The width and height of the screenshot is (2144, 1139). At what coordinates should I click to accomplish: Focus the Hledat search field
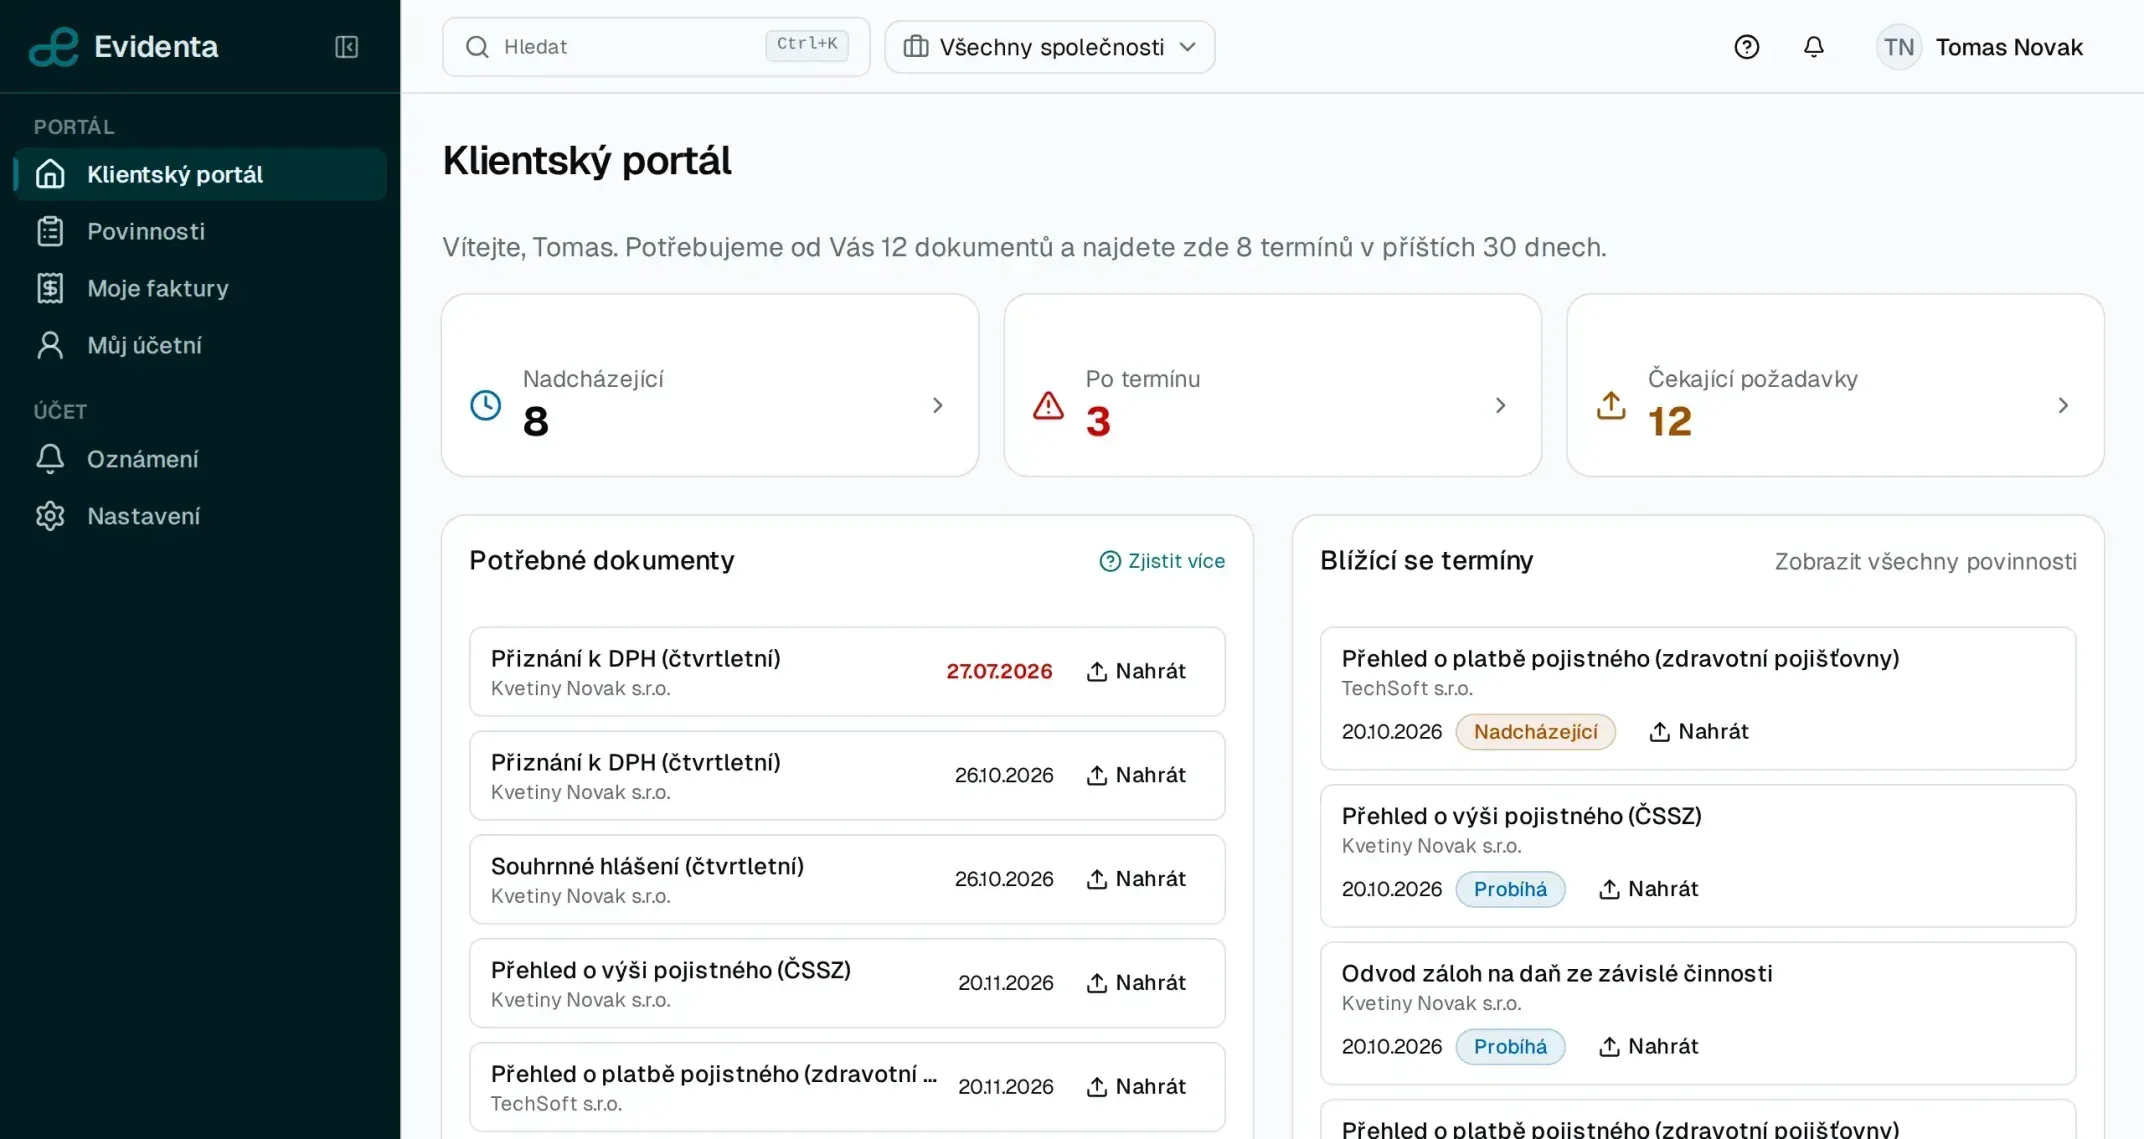click(x=656, y=47)
